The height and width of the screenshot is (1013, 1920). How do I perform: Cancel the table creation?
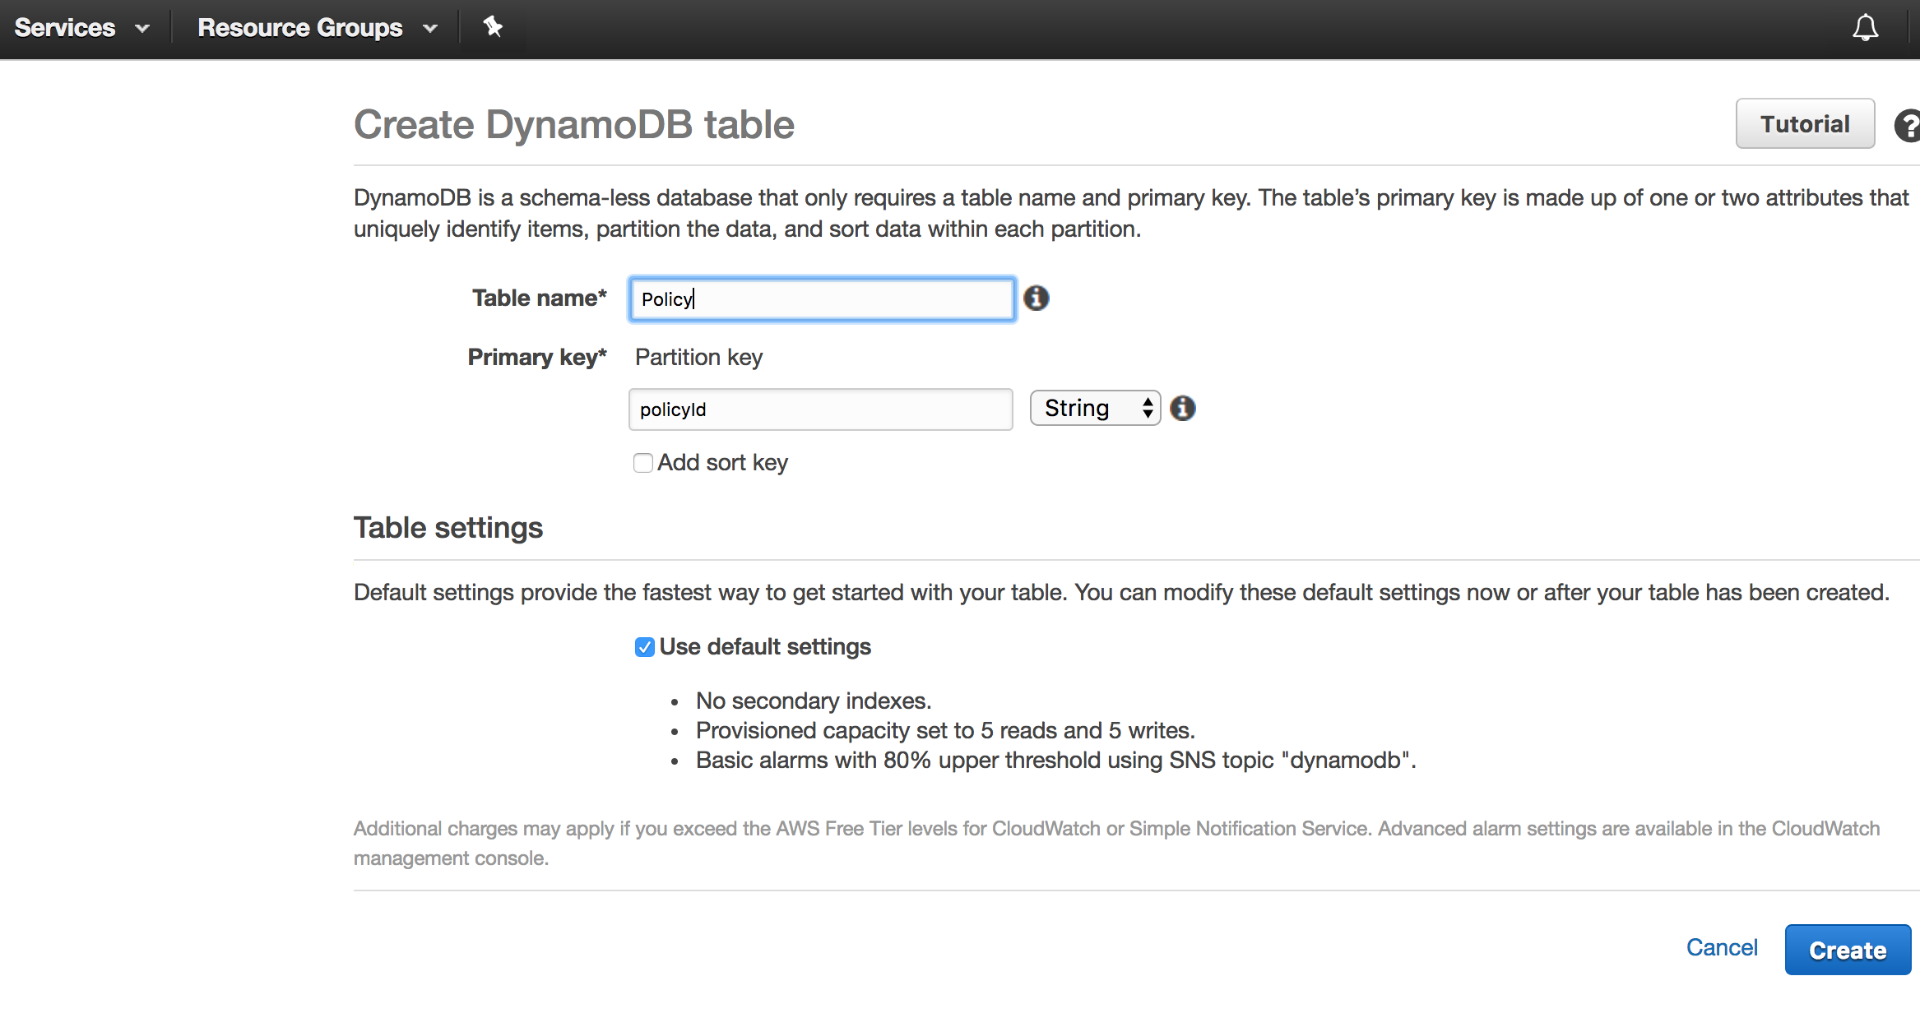pyautogui.click(x=1722, y=948)
